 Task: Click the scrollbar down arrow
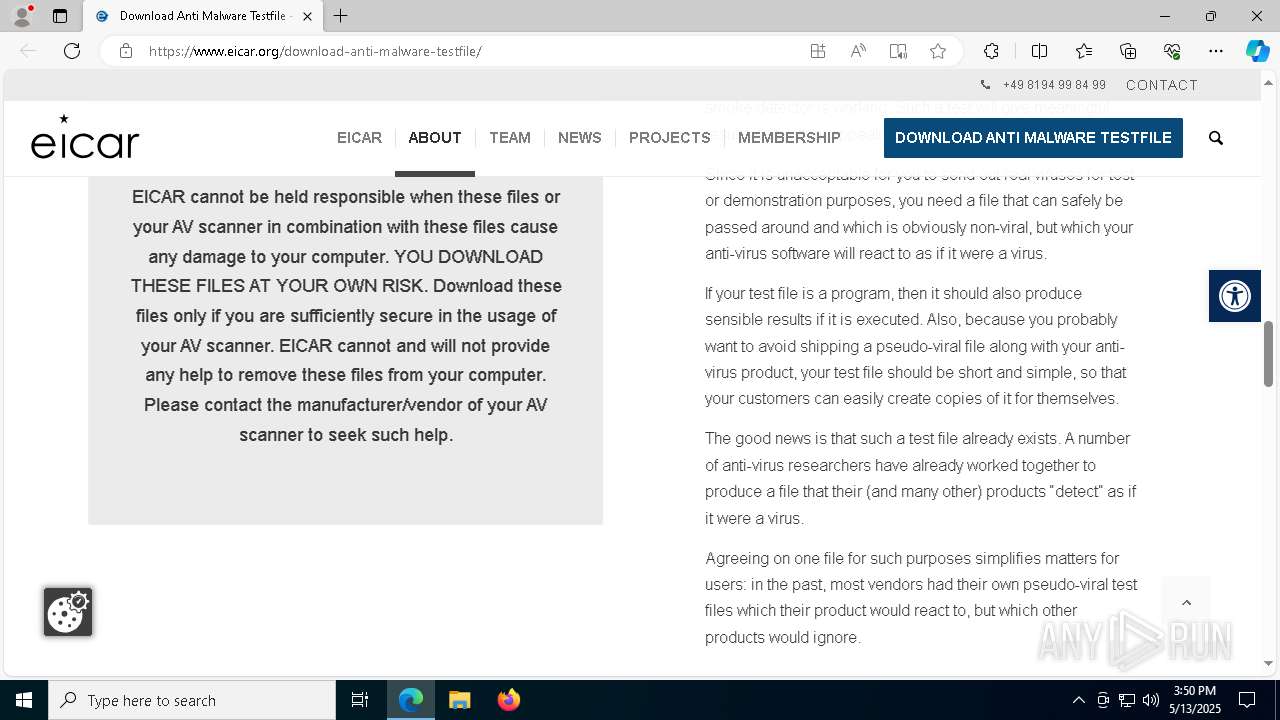point(1268,663)
